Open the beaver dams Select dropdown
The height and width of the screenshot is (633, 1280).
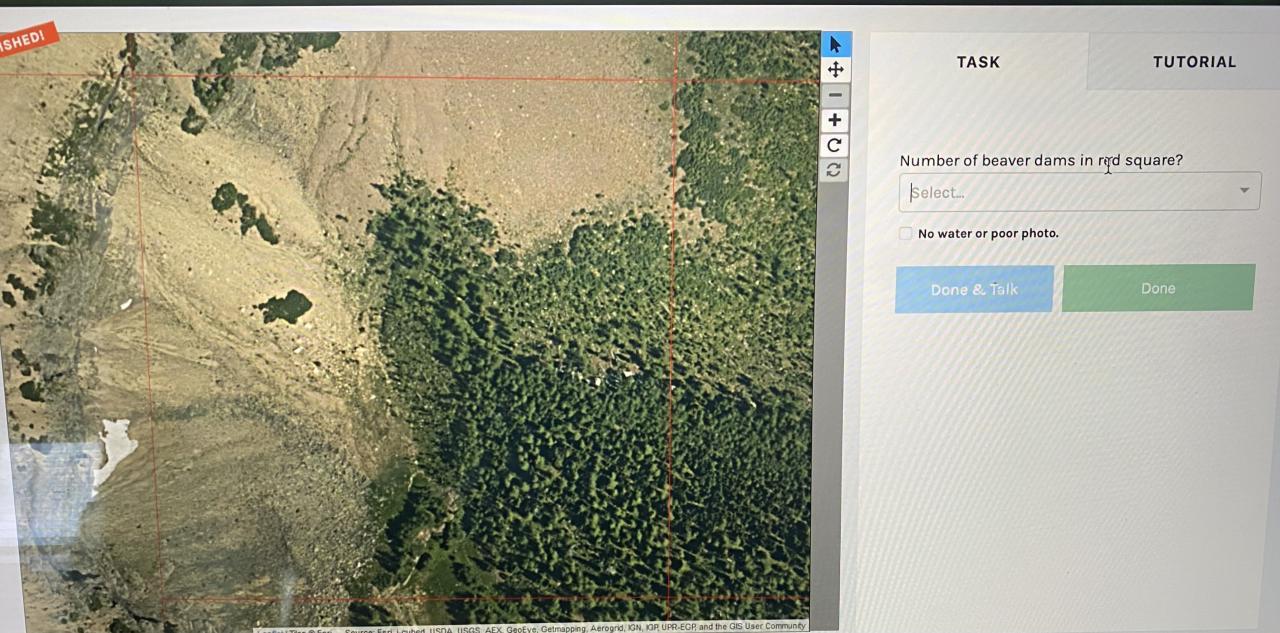[x=1079, y=191]
